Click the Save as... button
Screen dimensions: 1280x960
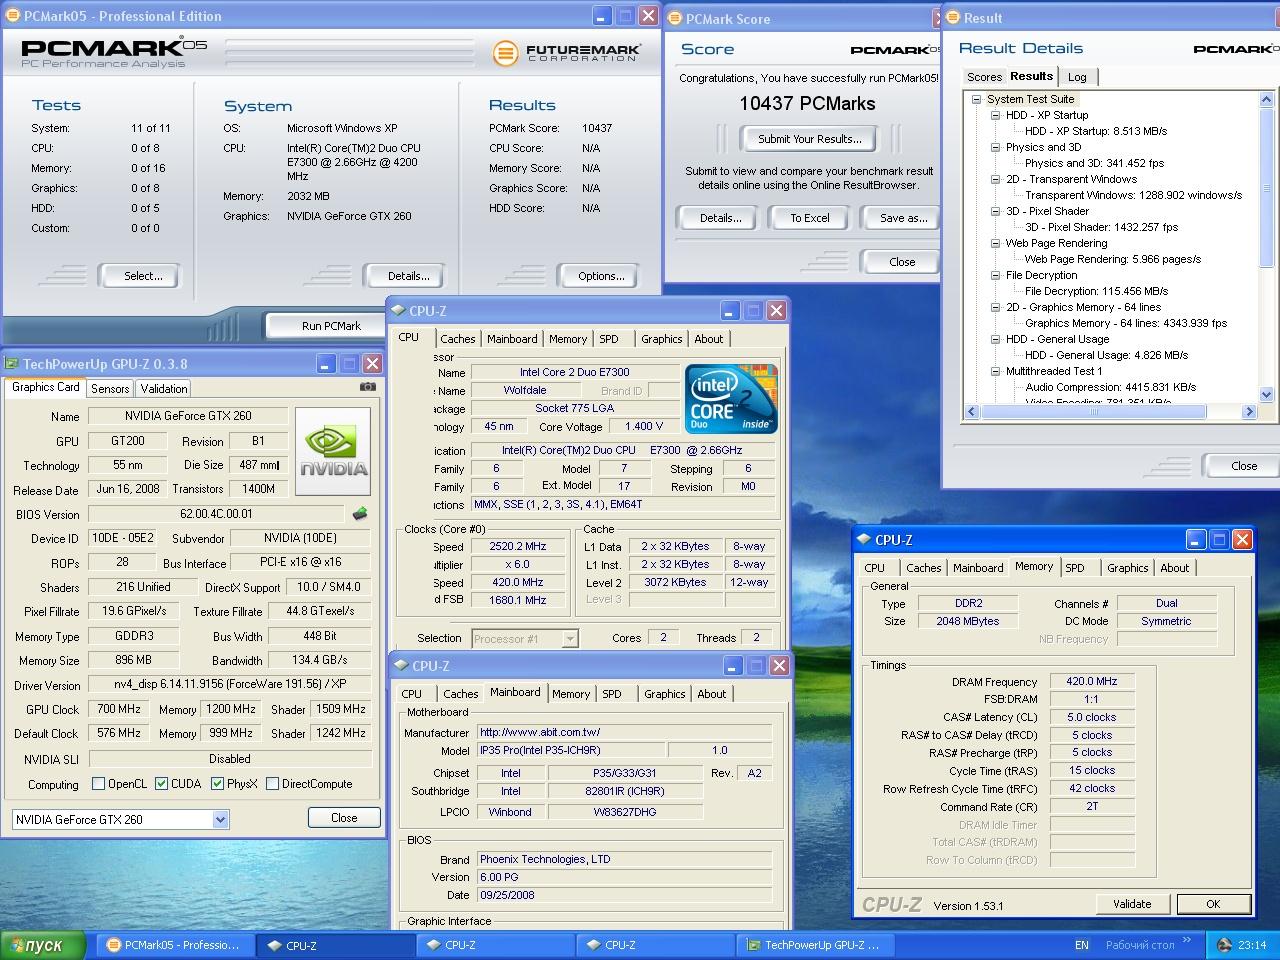903,218
